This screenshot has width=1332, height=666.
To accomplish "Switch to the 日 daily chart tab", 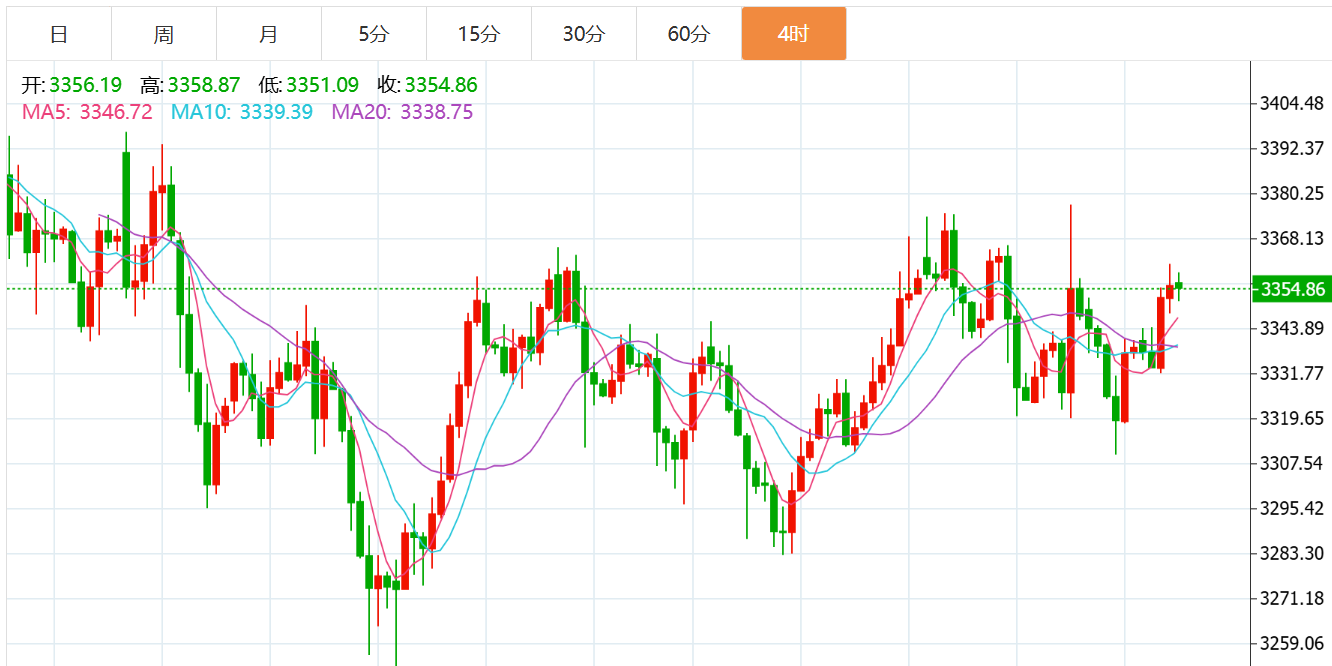I will (x=59, y=34).
